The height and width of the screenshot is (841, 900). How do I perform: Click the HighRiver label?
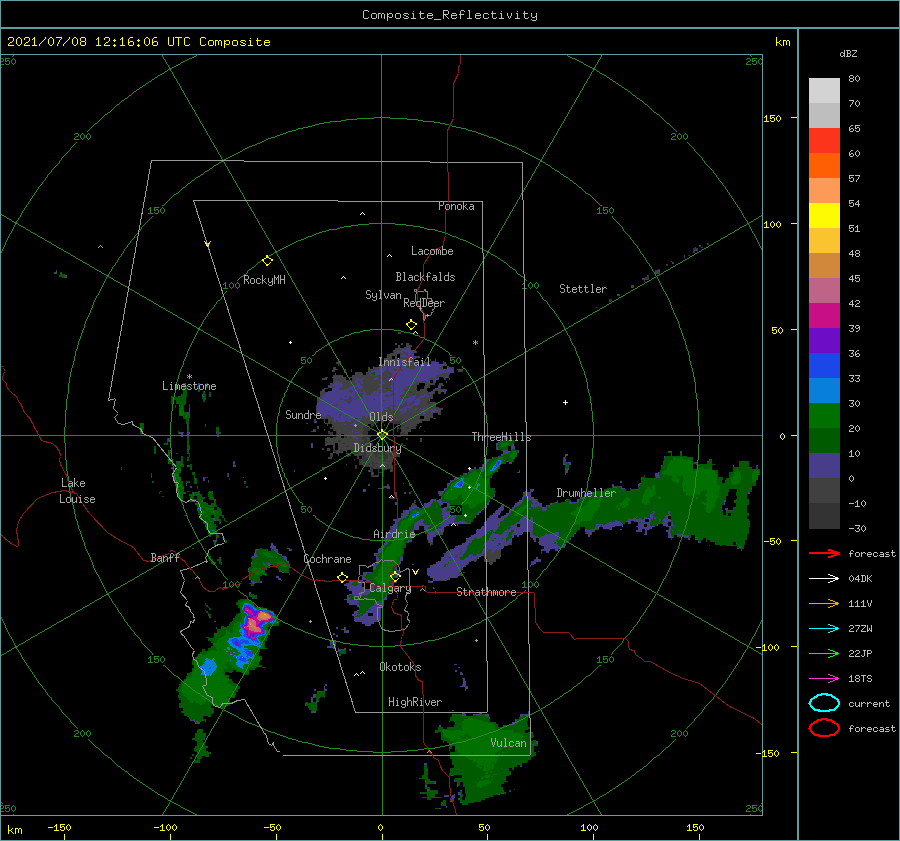click(x=414, y=702)
